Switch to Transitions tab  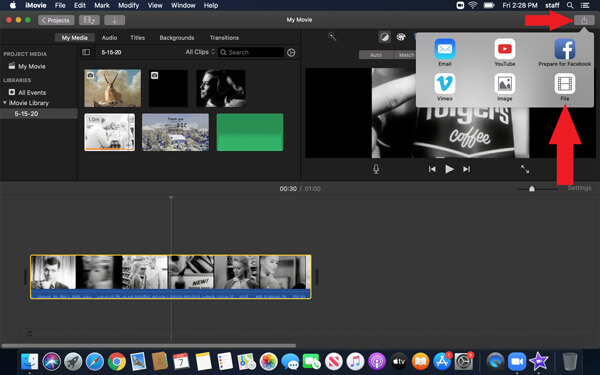[x=224, y=38]
